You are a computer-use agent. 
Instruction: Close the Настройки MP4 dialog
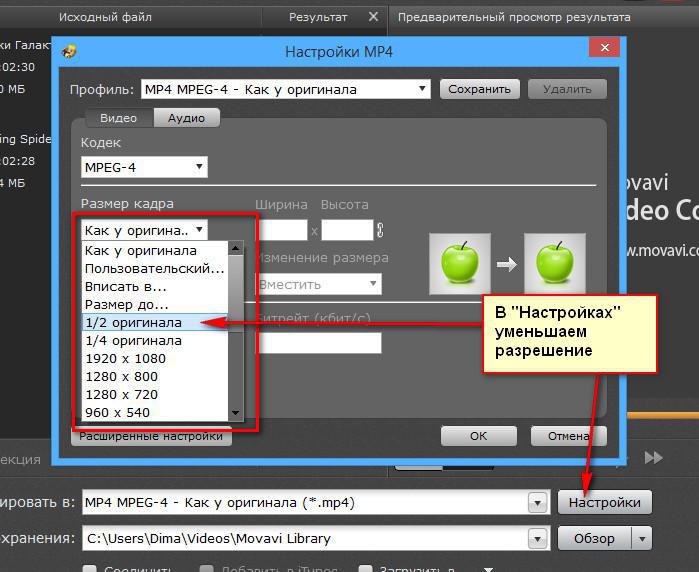pyautogui.click(x=604, y=47)
